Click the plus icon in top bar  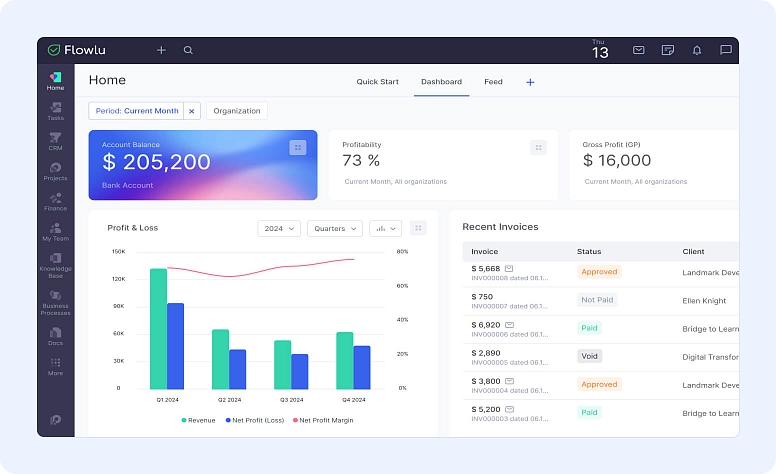pyautogui.click(x=161, y=50)
